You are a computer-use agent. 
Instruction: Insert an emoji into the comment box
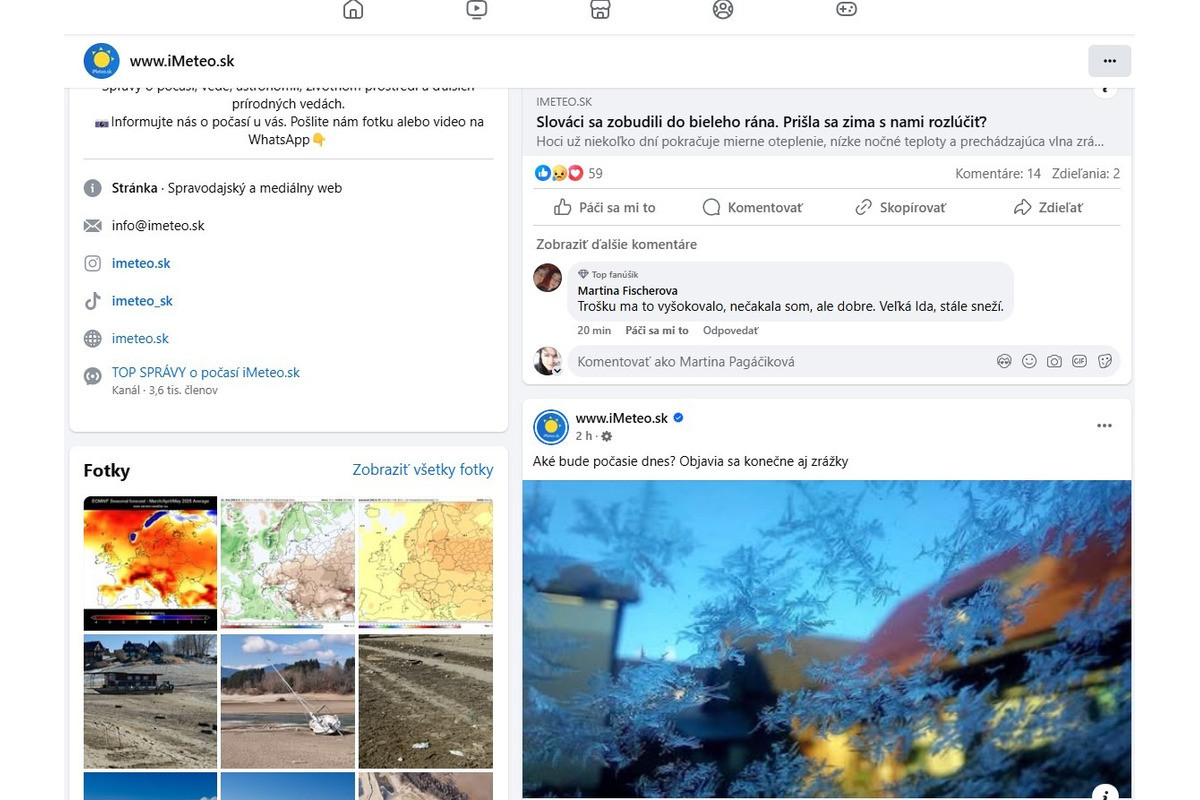click(1029, 361)
